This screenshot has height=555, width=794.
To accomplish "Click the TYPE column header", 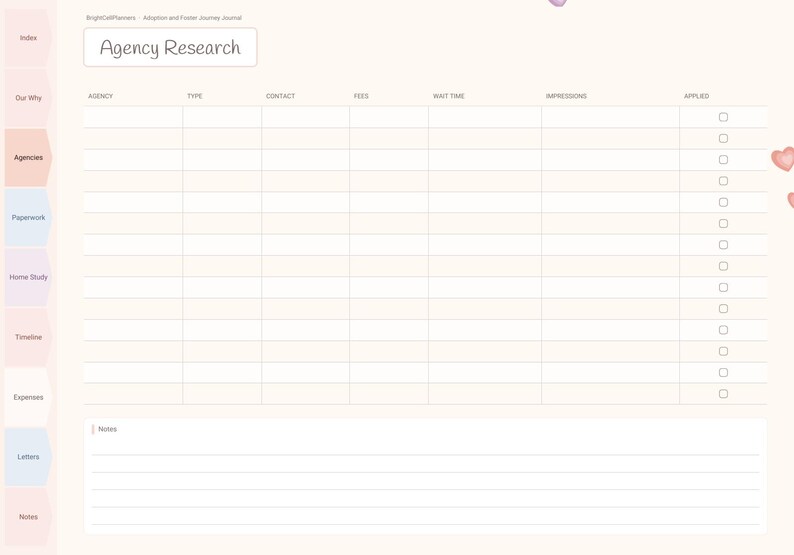I will coord(194,96).
